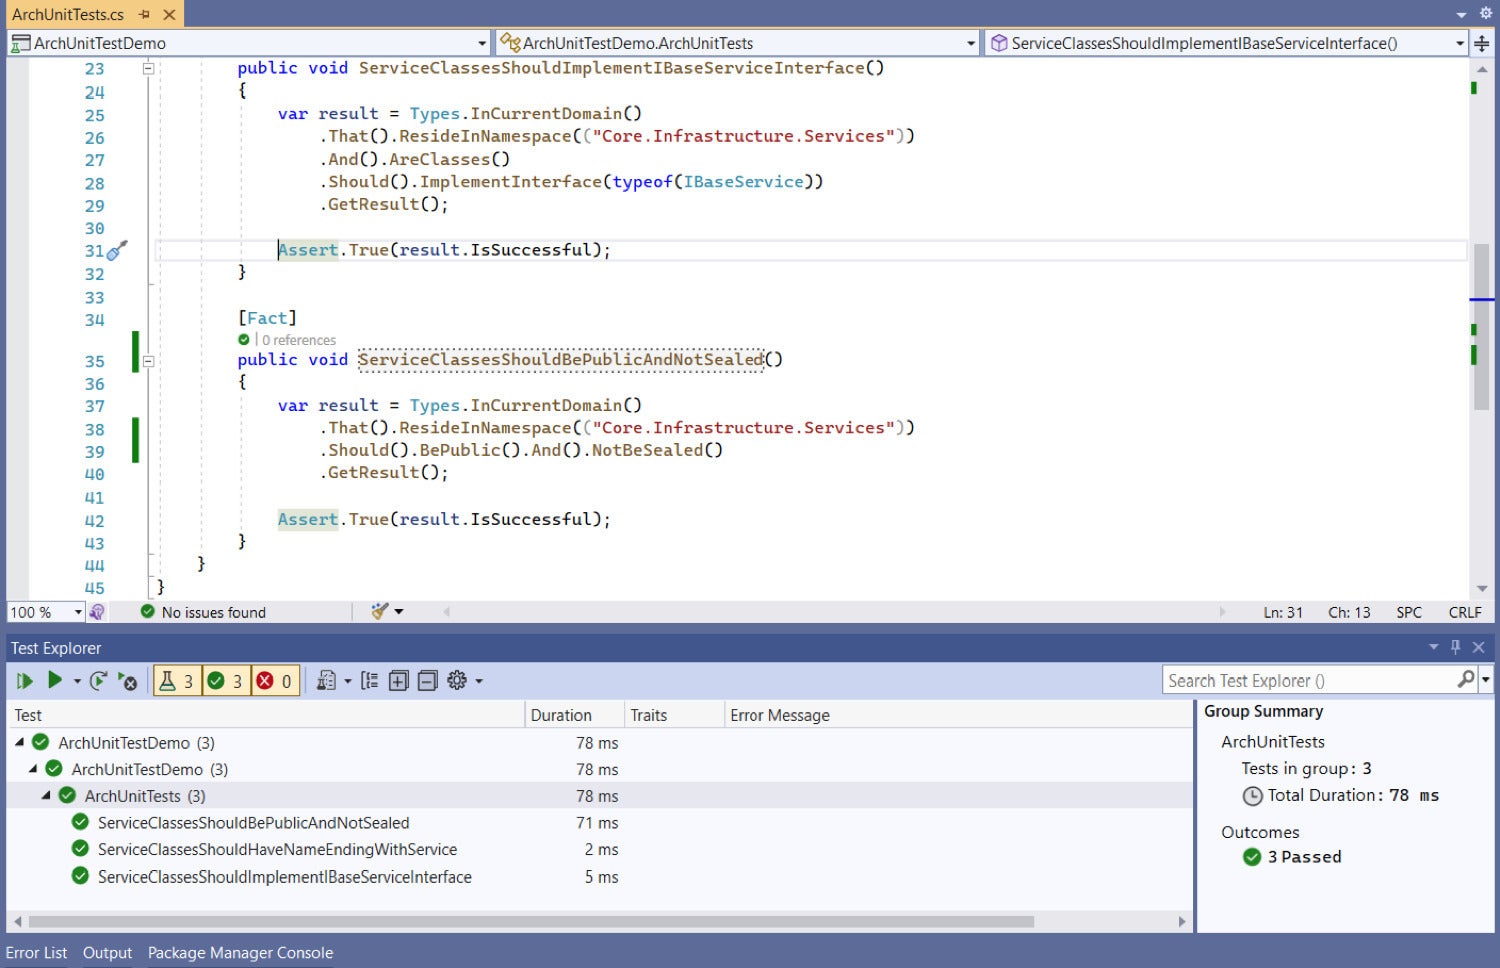Viewport: 1500px width, 968px height.
Task: Open the playlist dropdown arrow
Action: [x=348, y=681]
